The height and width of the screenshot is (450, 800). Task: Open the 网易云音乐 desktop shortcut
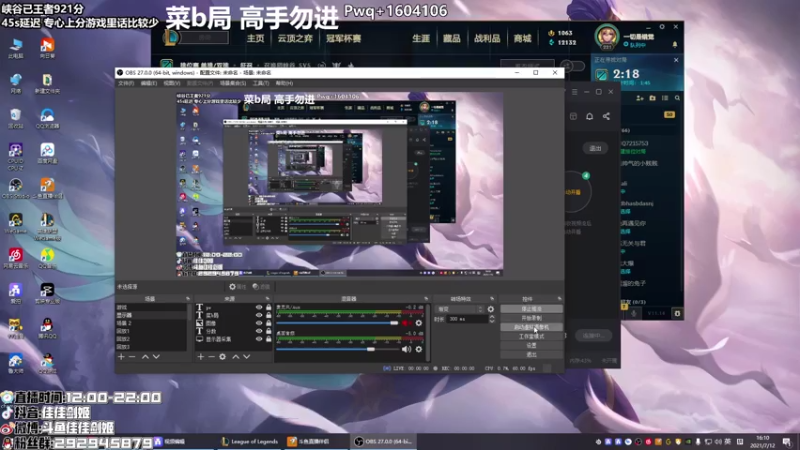pyautogui.click(x=16, y=258)
